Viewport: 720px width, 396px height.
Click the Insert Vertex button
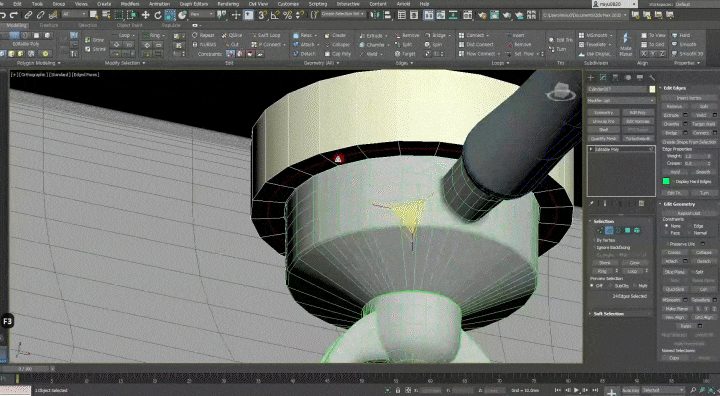(x=689, y=97)
